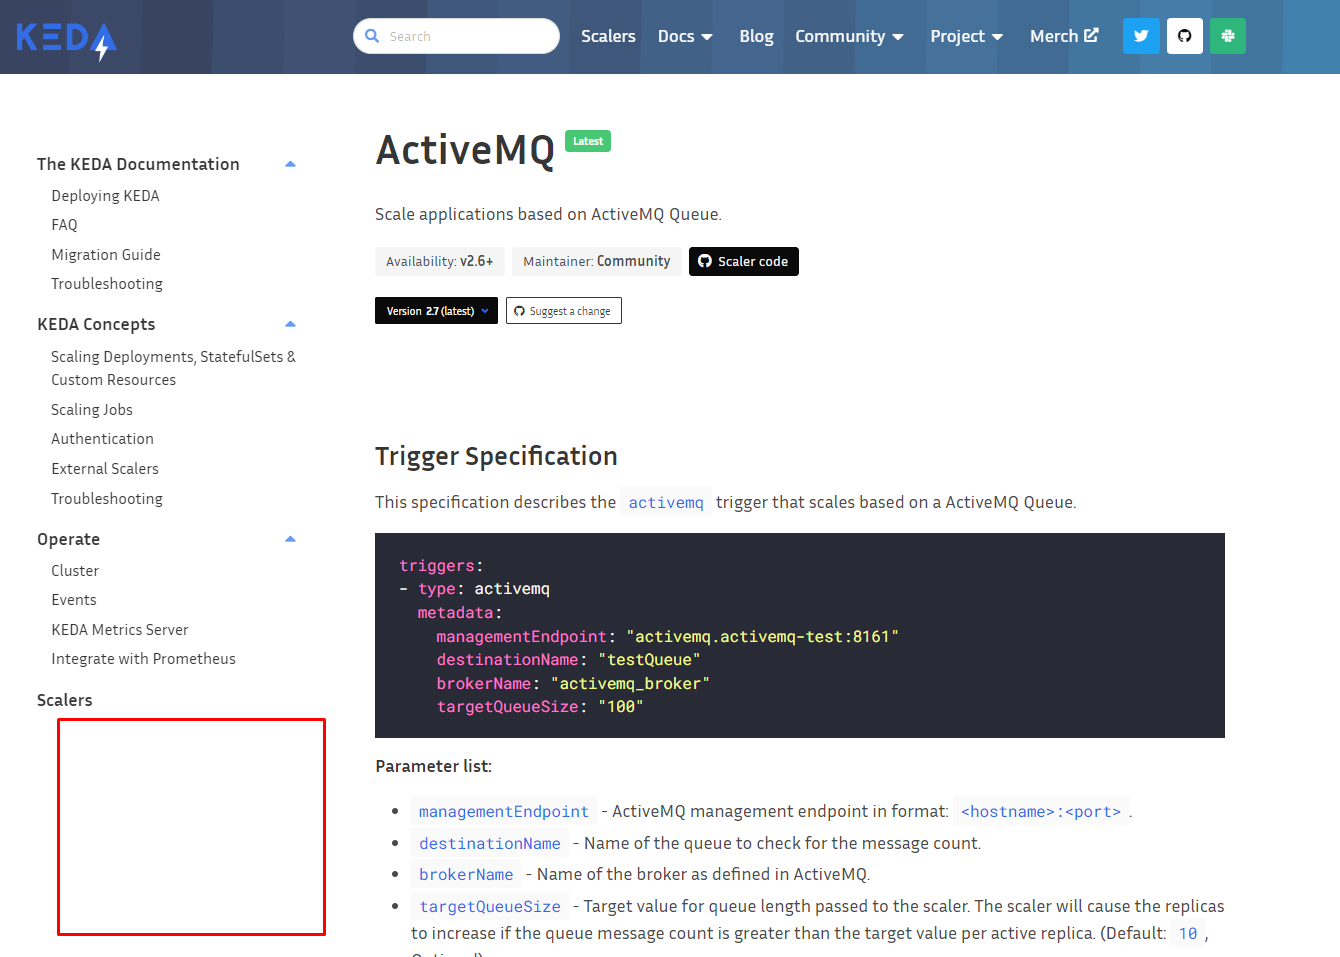Viewport: 1340px width, 957px height.
Task: Click the GitHub icon inside the Scaler code button
Action: (x=707, y=261)
